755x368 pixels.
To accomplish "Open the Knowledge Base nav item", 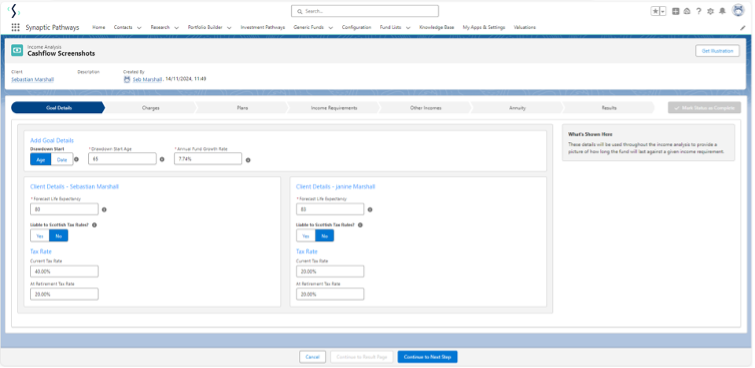I will point(437,27).
